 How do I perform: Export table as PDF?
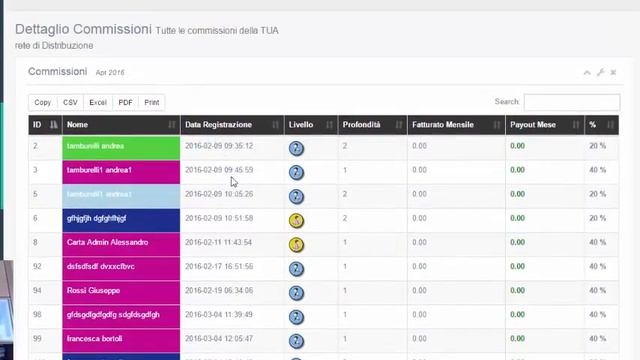pos(125,102)
